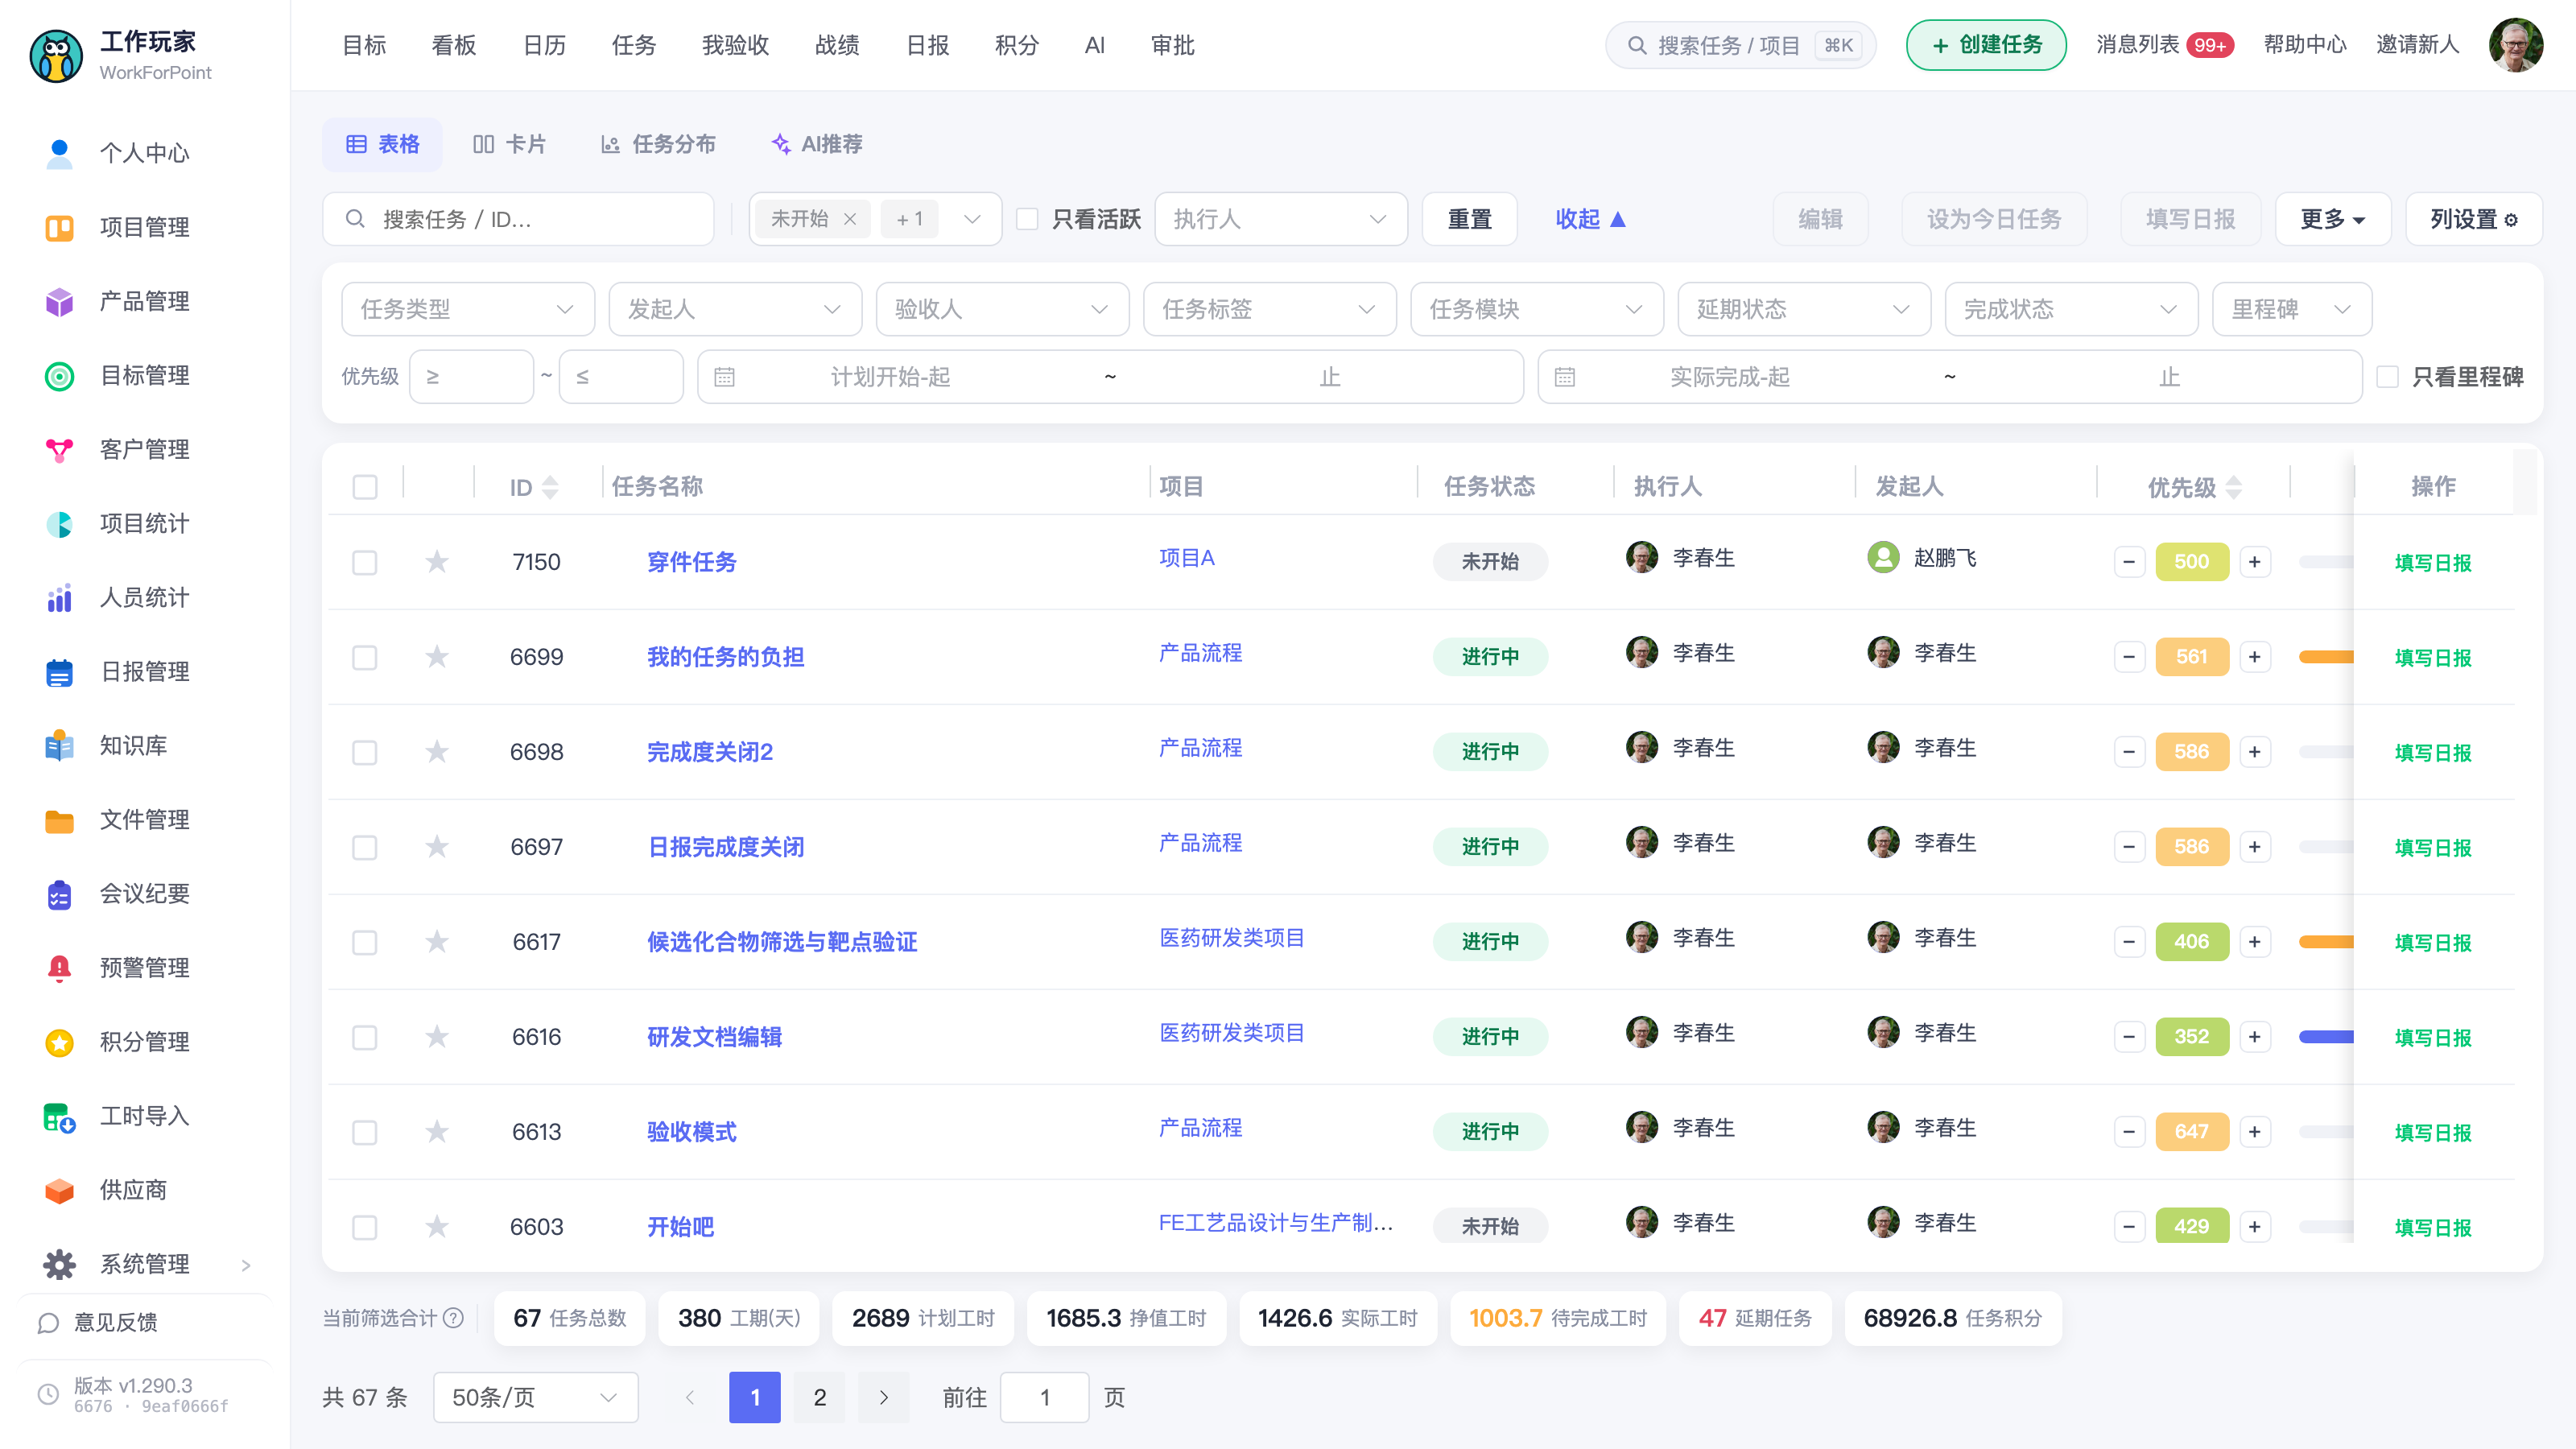Image resolution: width=2576 pixels, height=1449 pixels.
Task: Open 人员统计 bar chart icon
Action: click(x=59, y=597)
